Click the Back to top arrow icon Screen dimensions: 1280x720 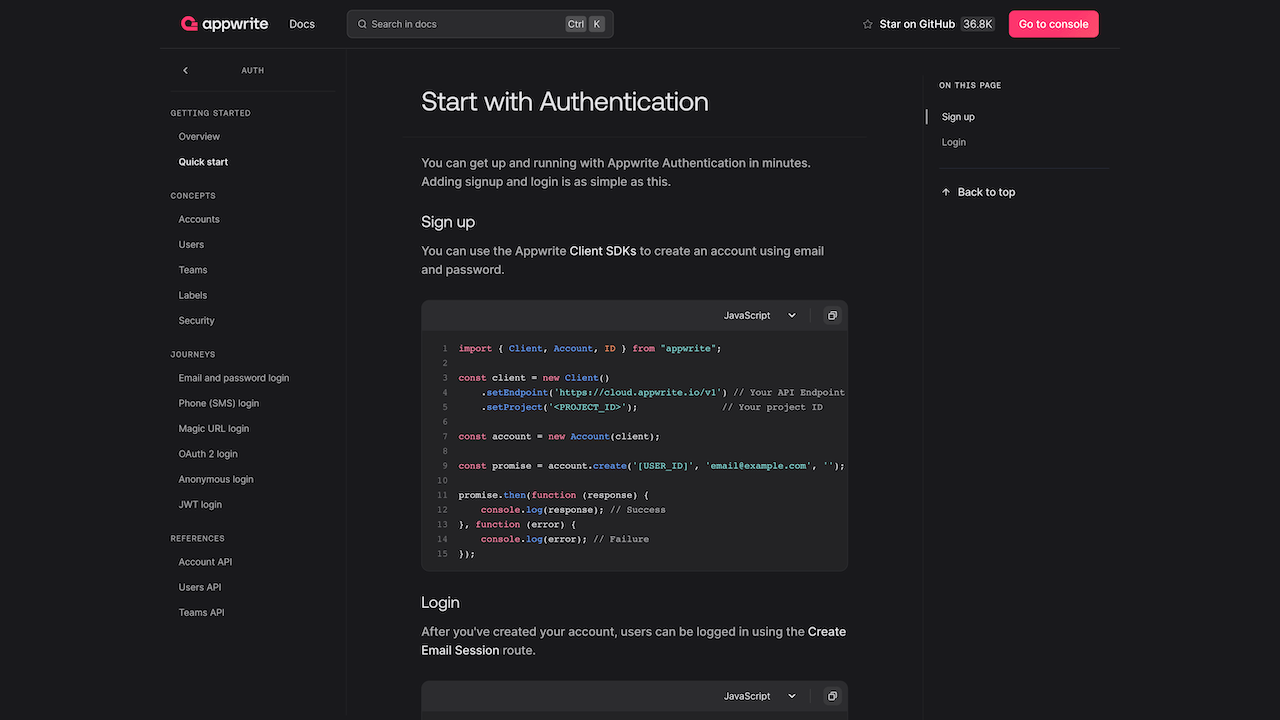(x=946, y=192)
